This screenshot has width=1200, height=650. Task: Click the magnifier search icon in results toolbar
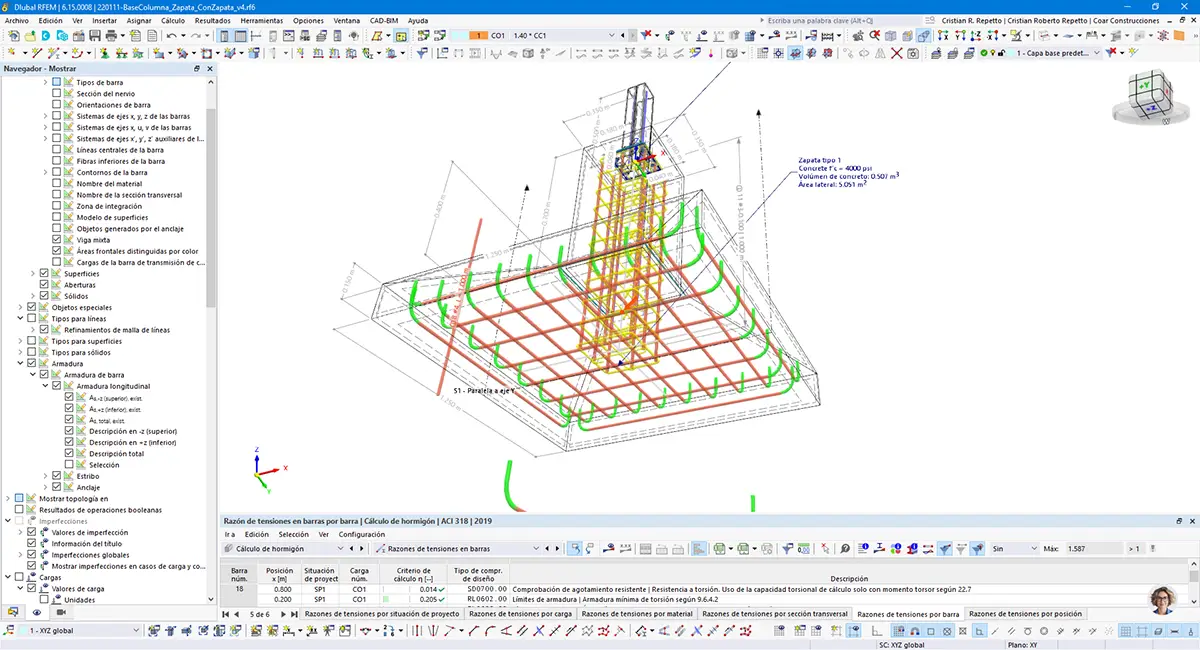(x=845, y=548)
